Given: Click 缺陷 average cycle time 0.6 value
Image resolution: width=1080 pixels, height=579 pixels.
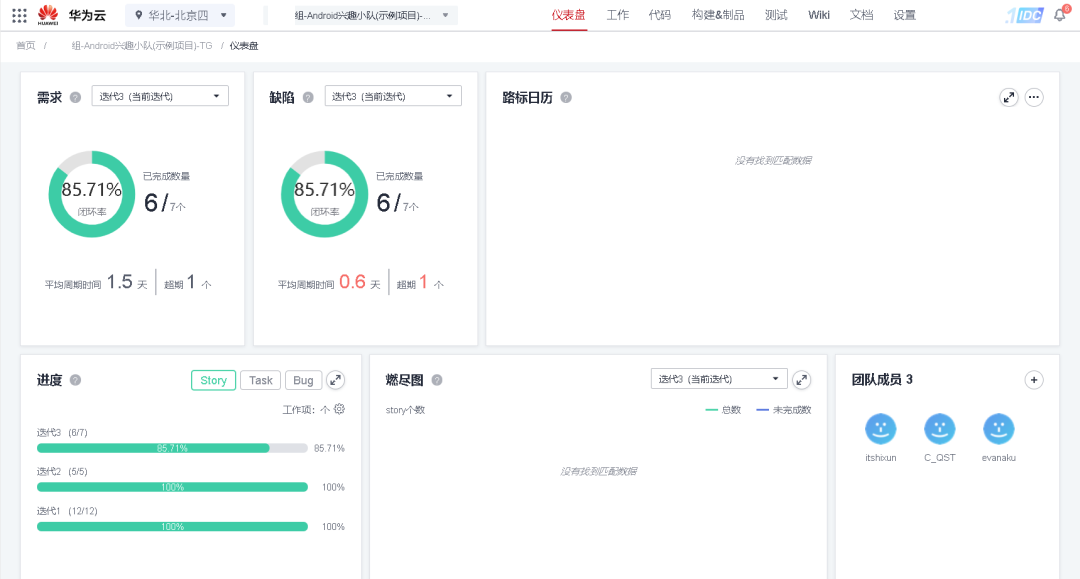Looking at the screenshot, I should [x=353, y=282].
